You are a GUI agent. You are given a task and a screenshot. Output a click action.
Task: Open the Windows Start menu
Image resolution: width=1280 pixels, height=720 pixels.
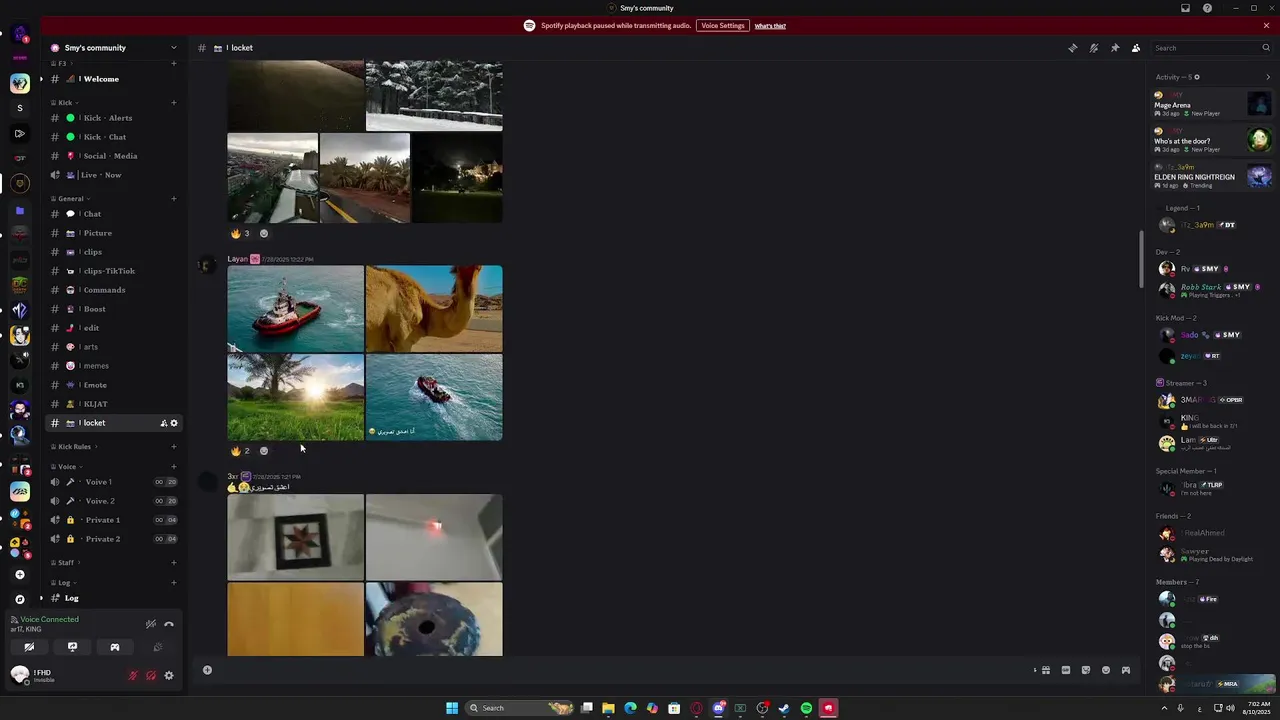[452, 708]
